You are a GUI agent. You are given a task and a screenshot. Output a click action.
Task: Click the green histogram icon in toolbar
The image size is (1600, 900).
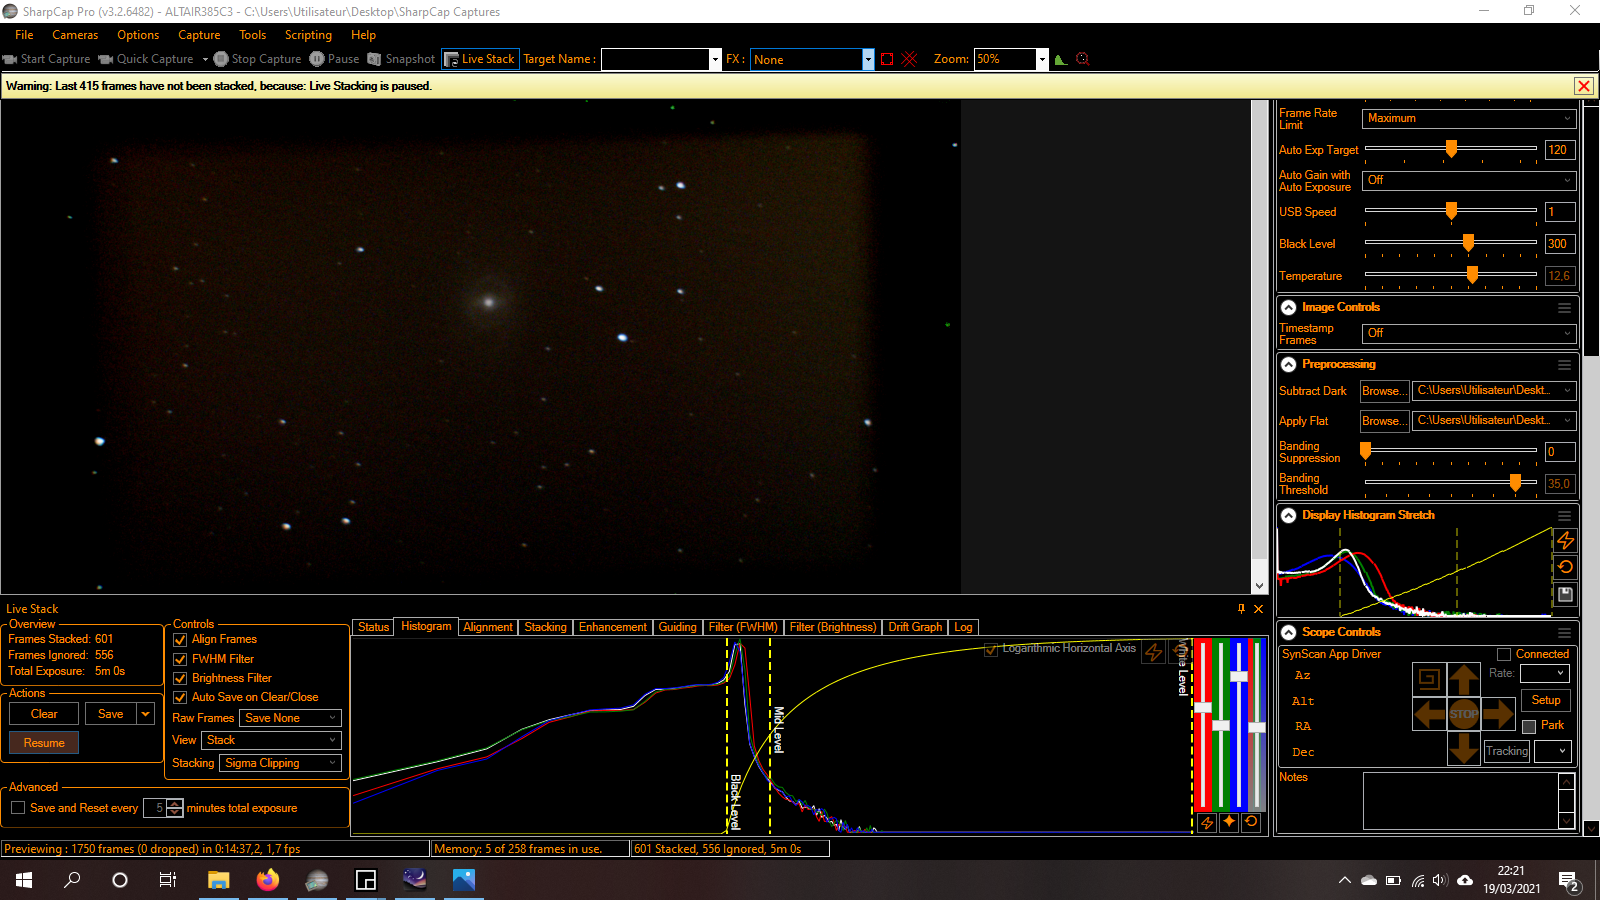[1061, 59]
